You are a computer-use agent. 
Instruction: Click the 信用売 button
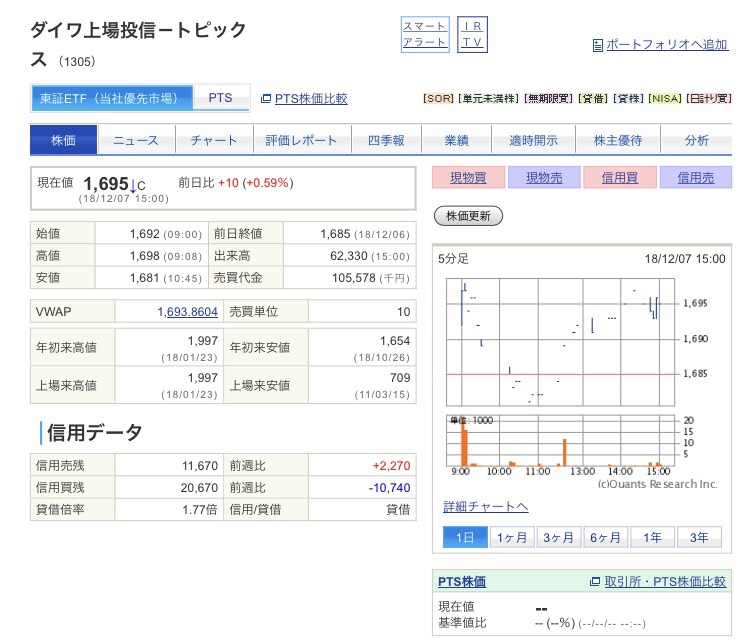(x=696, y=177)
